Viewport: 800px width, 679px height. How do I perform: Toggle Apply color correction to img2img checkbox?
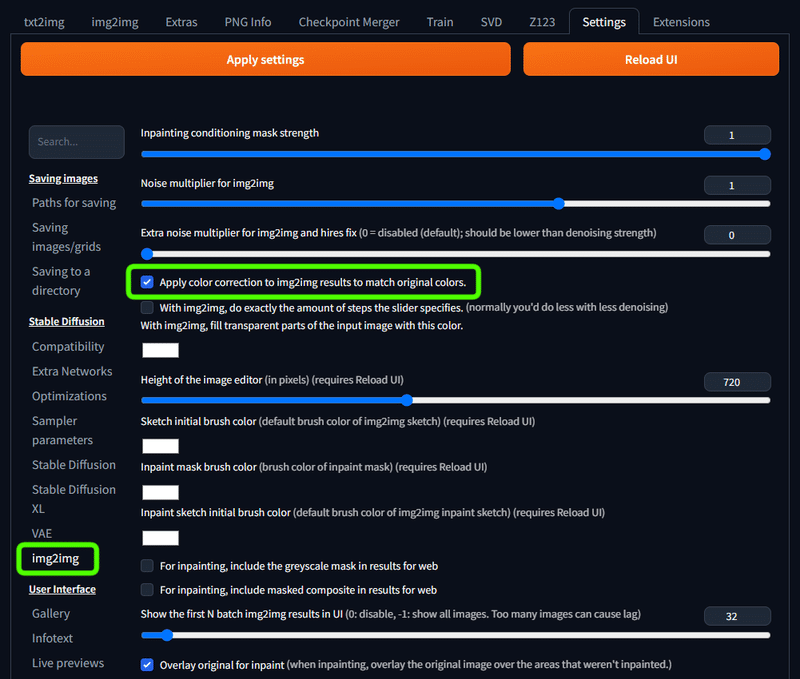147,282
